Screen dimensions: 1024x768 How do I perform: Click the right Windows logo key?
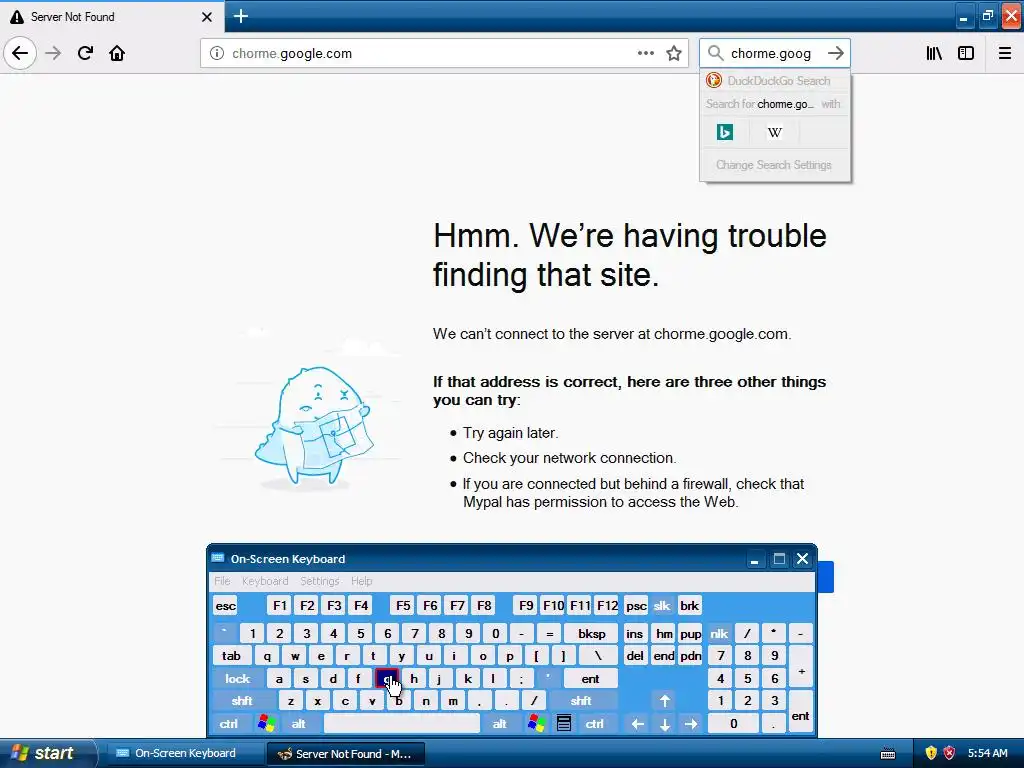tap(536, 724)
